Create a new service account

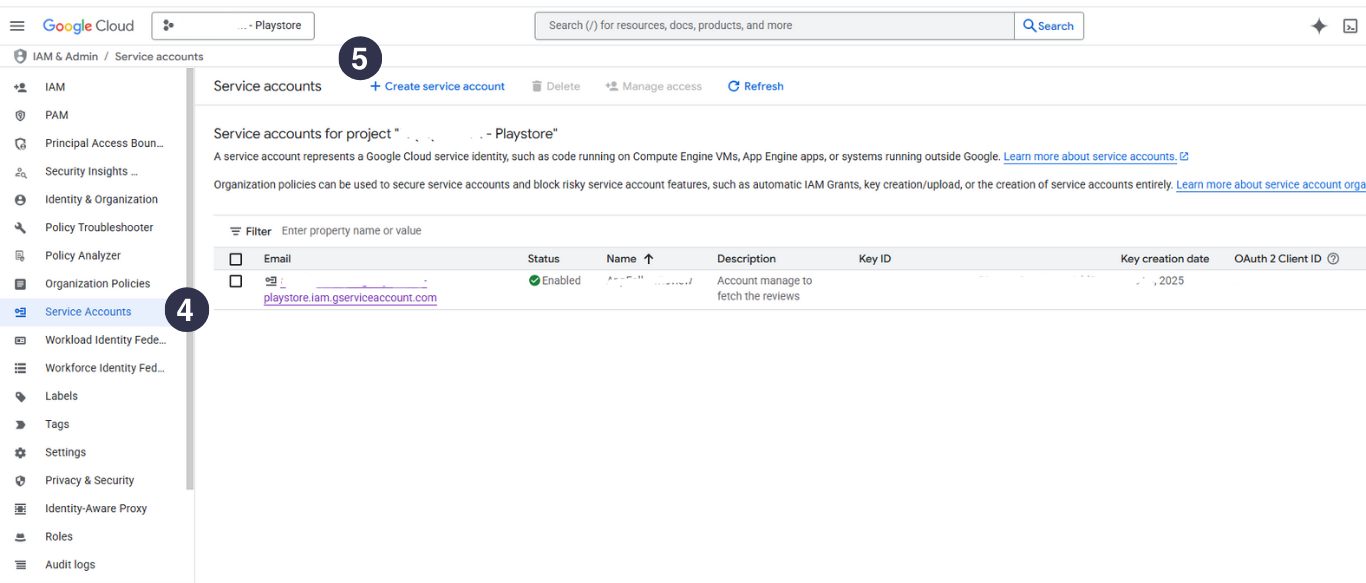(437, 86)
